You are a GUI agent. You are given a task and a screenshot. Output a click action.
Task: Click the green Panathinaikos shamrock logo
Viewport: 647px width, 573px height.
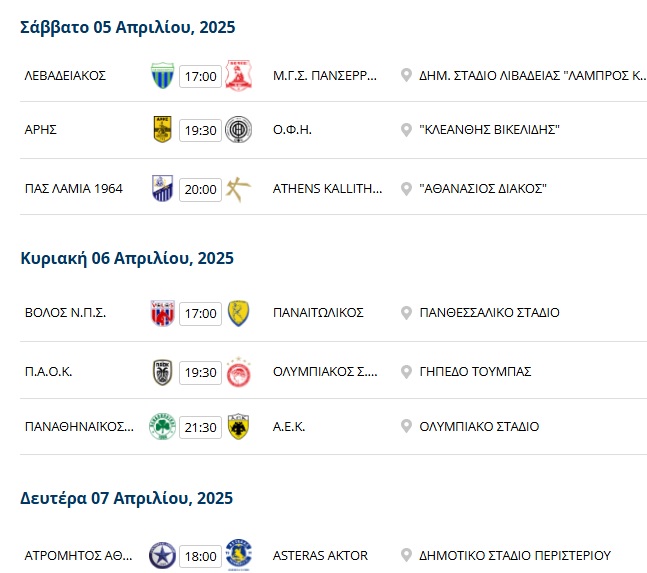click(163, 427)
